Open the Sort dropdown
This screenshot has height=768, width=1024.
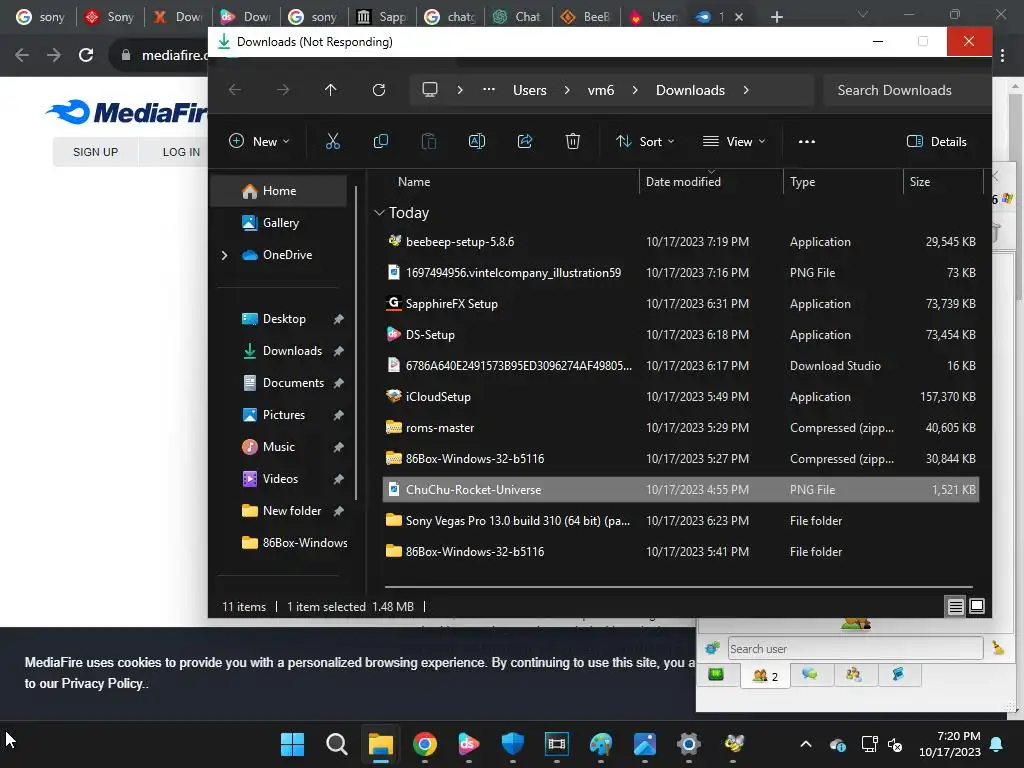tap(645, 142)
